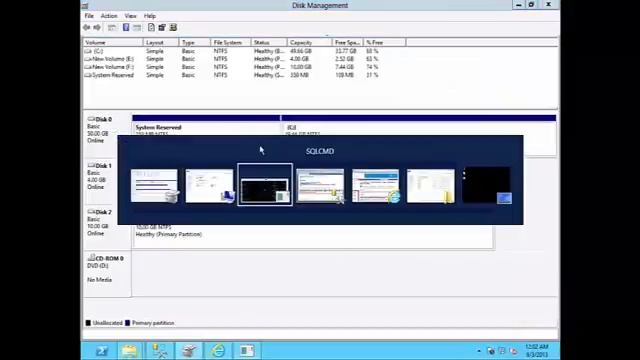Click the Primary partition blue legend swatch
This screenshot has width=640, height=360.
coord(127,323)
